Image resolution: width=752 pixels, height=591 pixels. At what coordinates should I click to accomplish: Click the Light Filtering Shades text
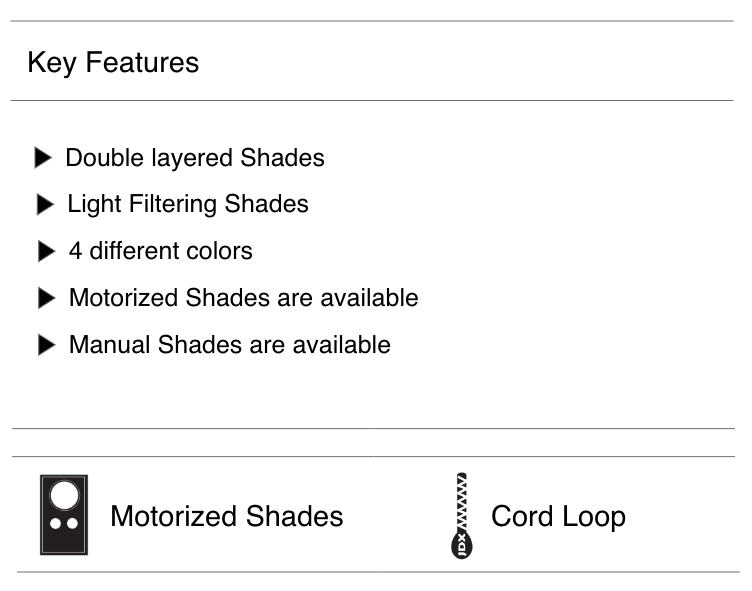(x=188, y=204)
